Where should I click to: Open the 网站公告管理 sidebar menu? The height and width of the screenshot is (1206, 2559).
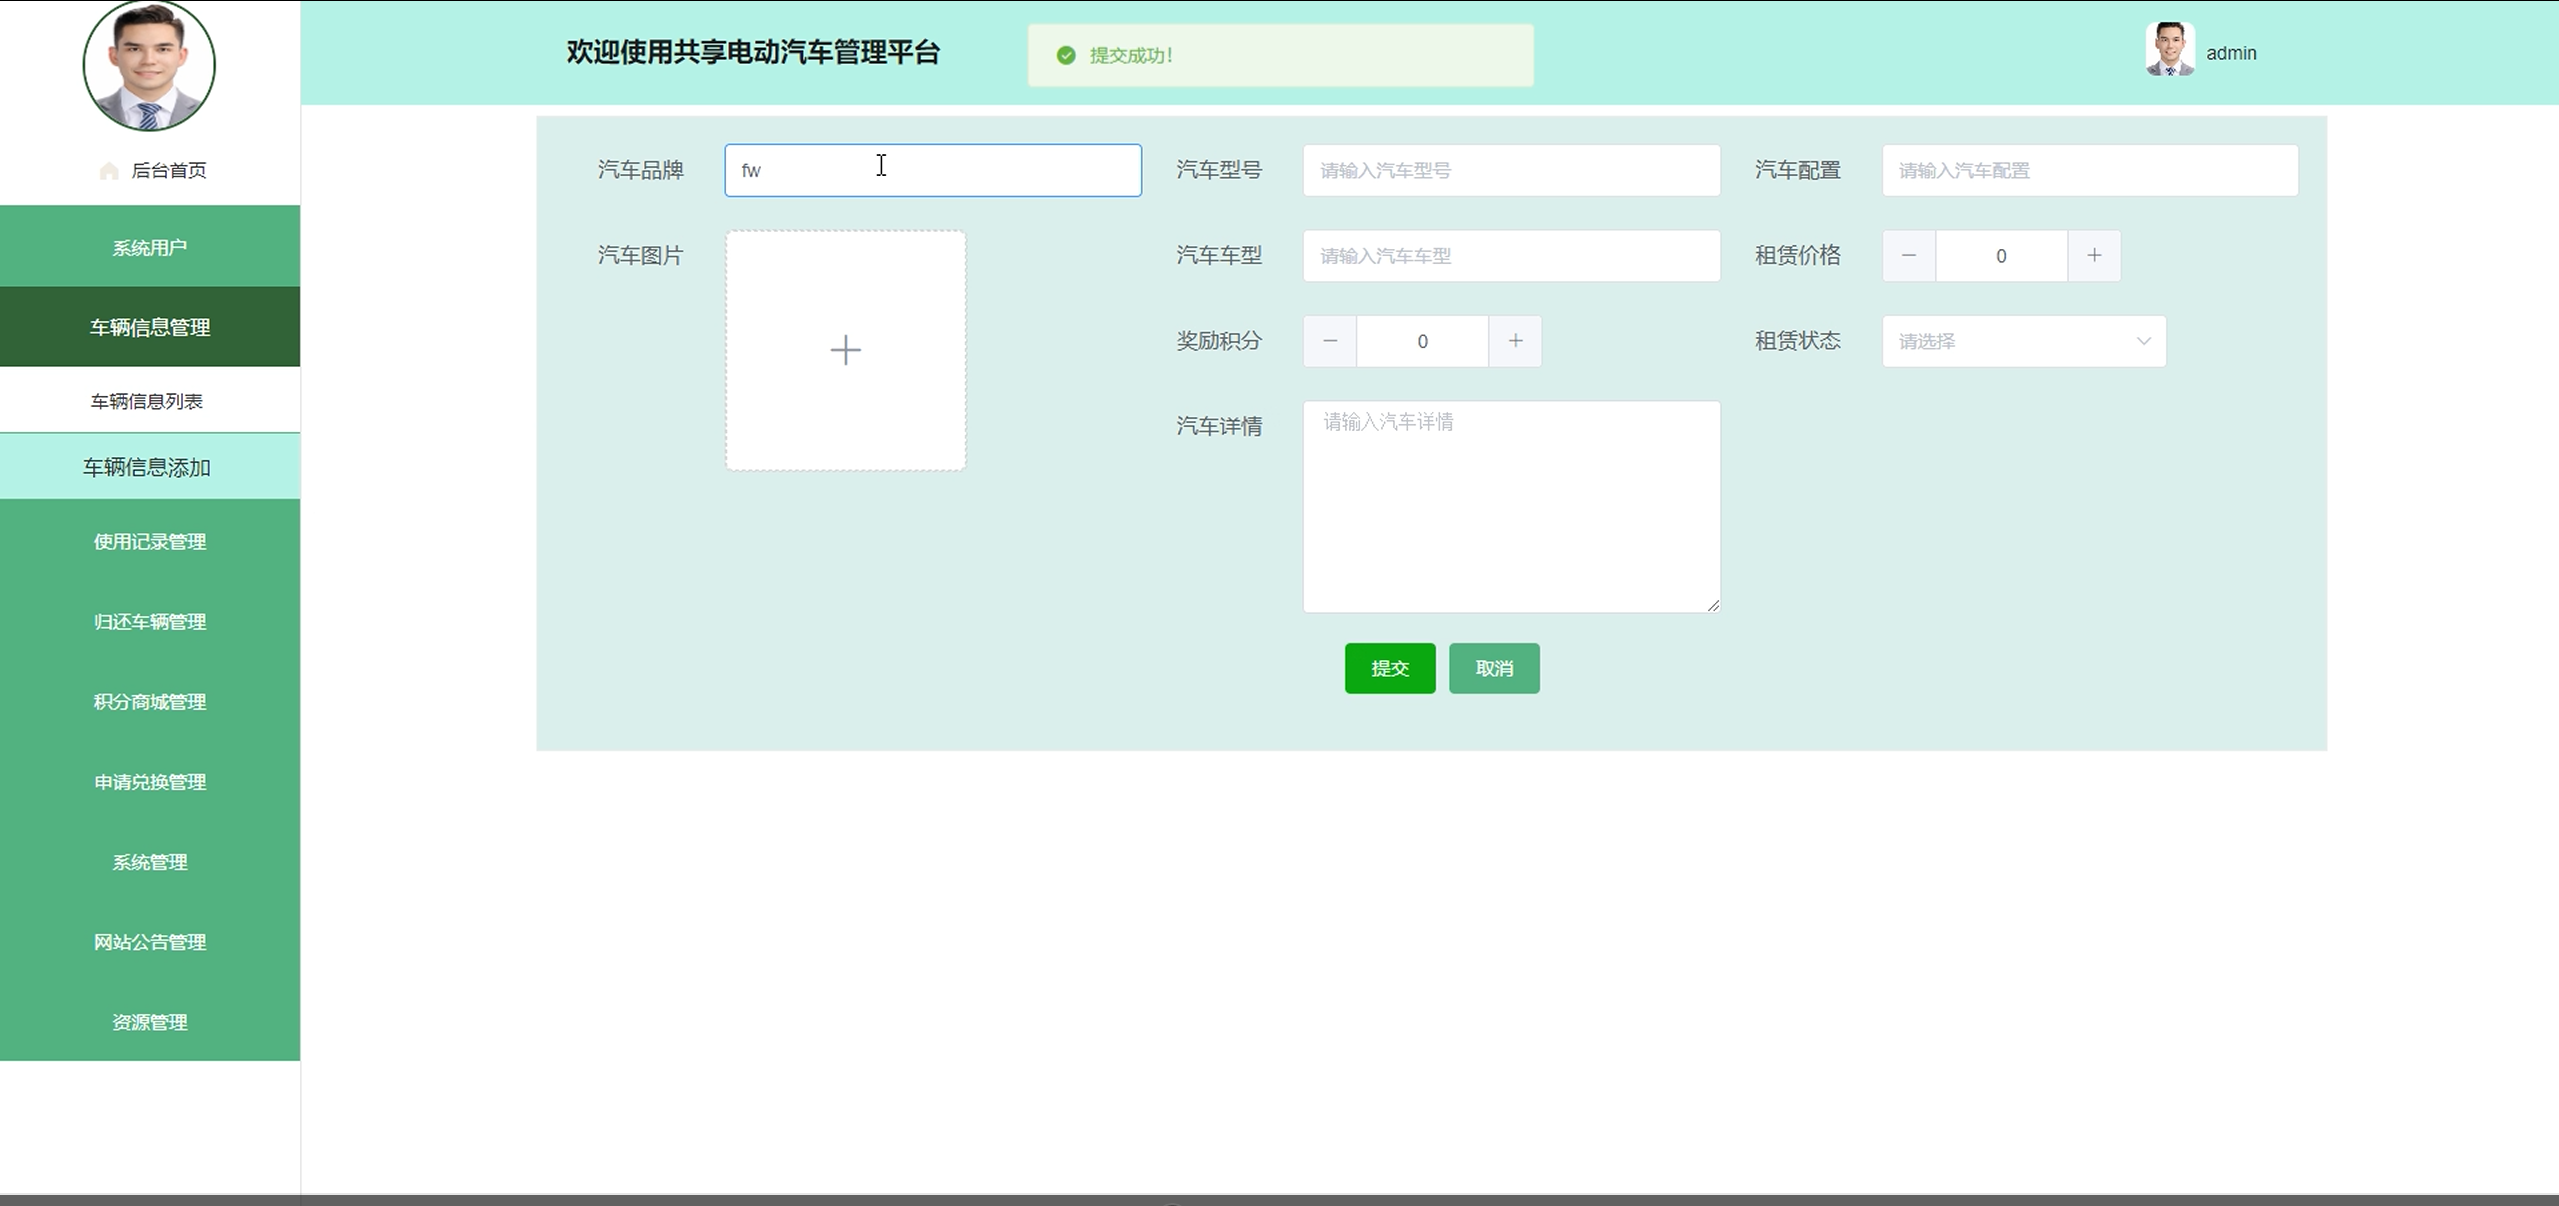150,942
